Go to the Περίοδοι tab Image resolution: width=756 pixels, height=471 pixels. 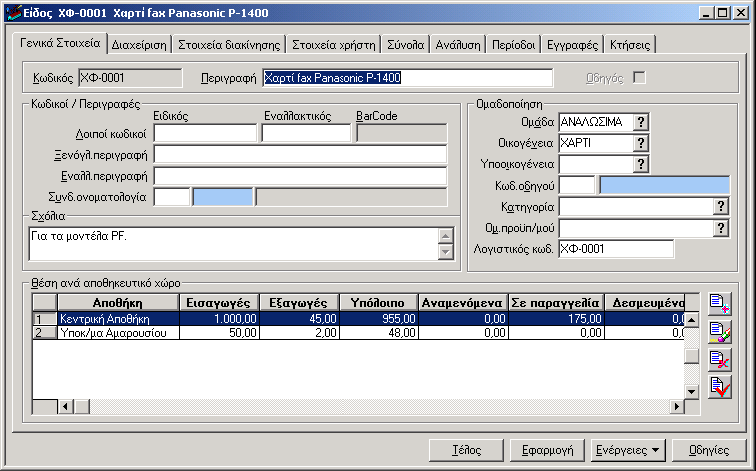[x=513, y=45]
